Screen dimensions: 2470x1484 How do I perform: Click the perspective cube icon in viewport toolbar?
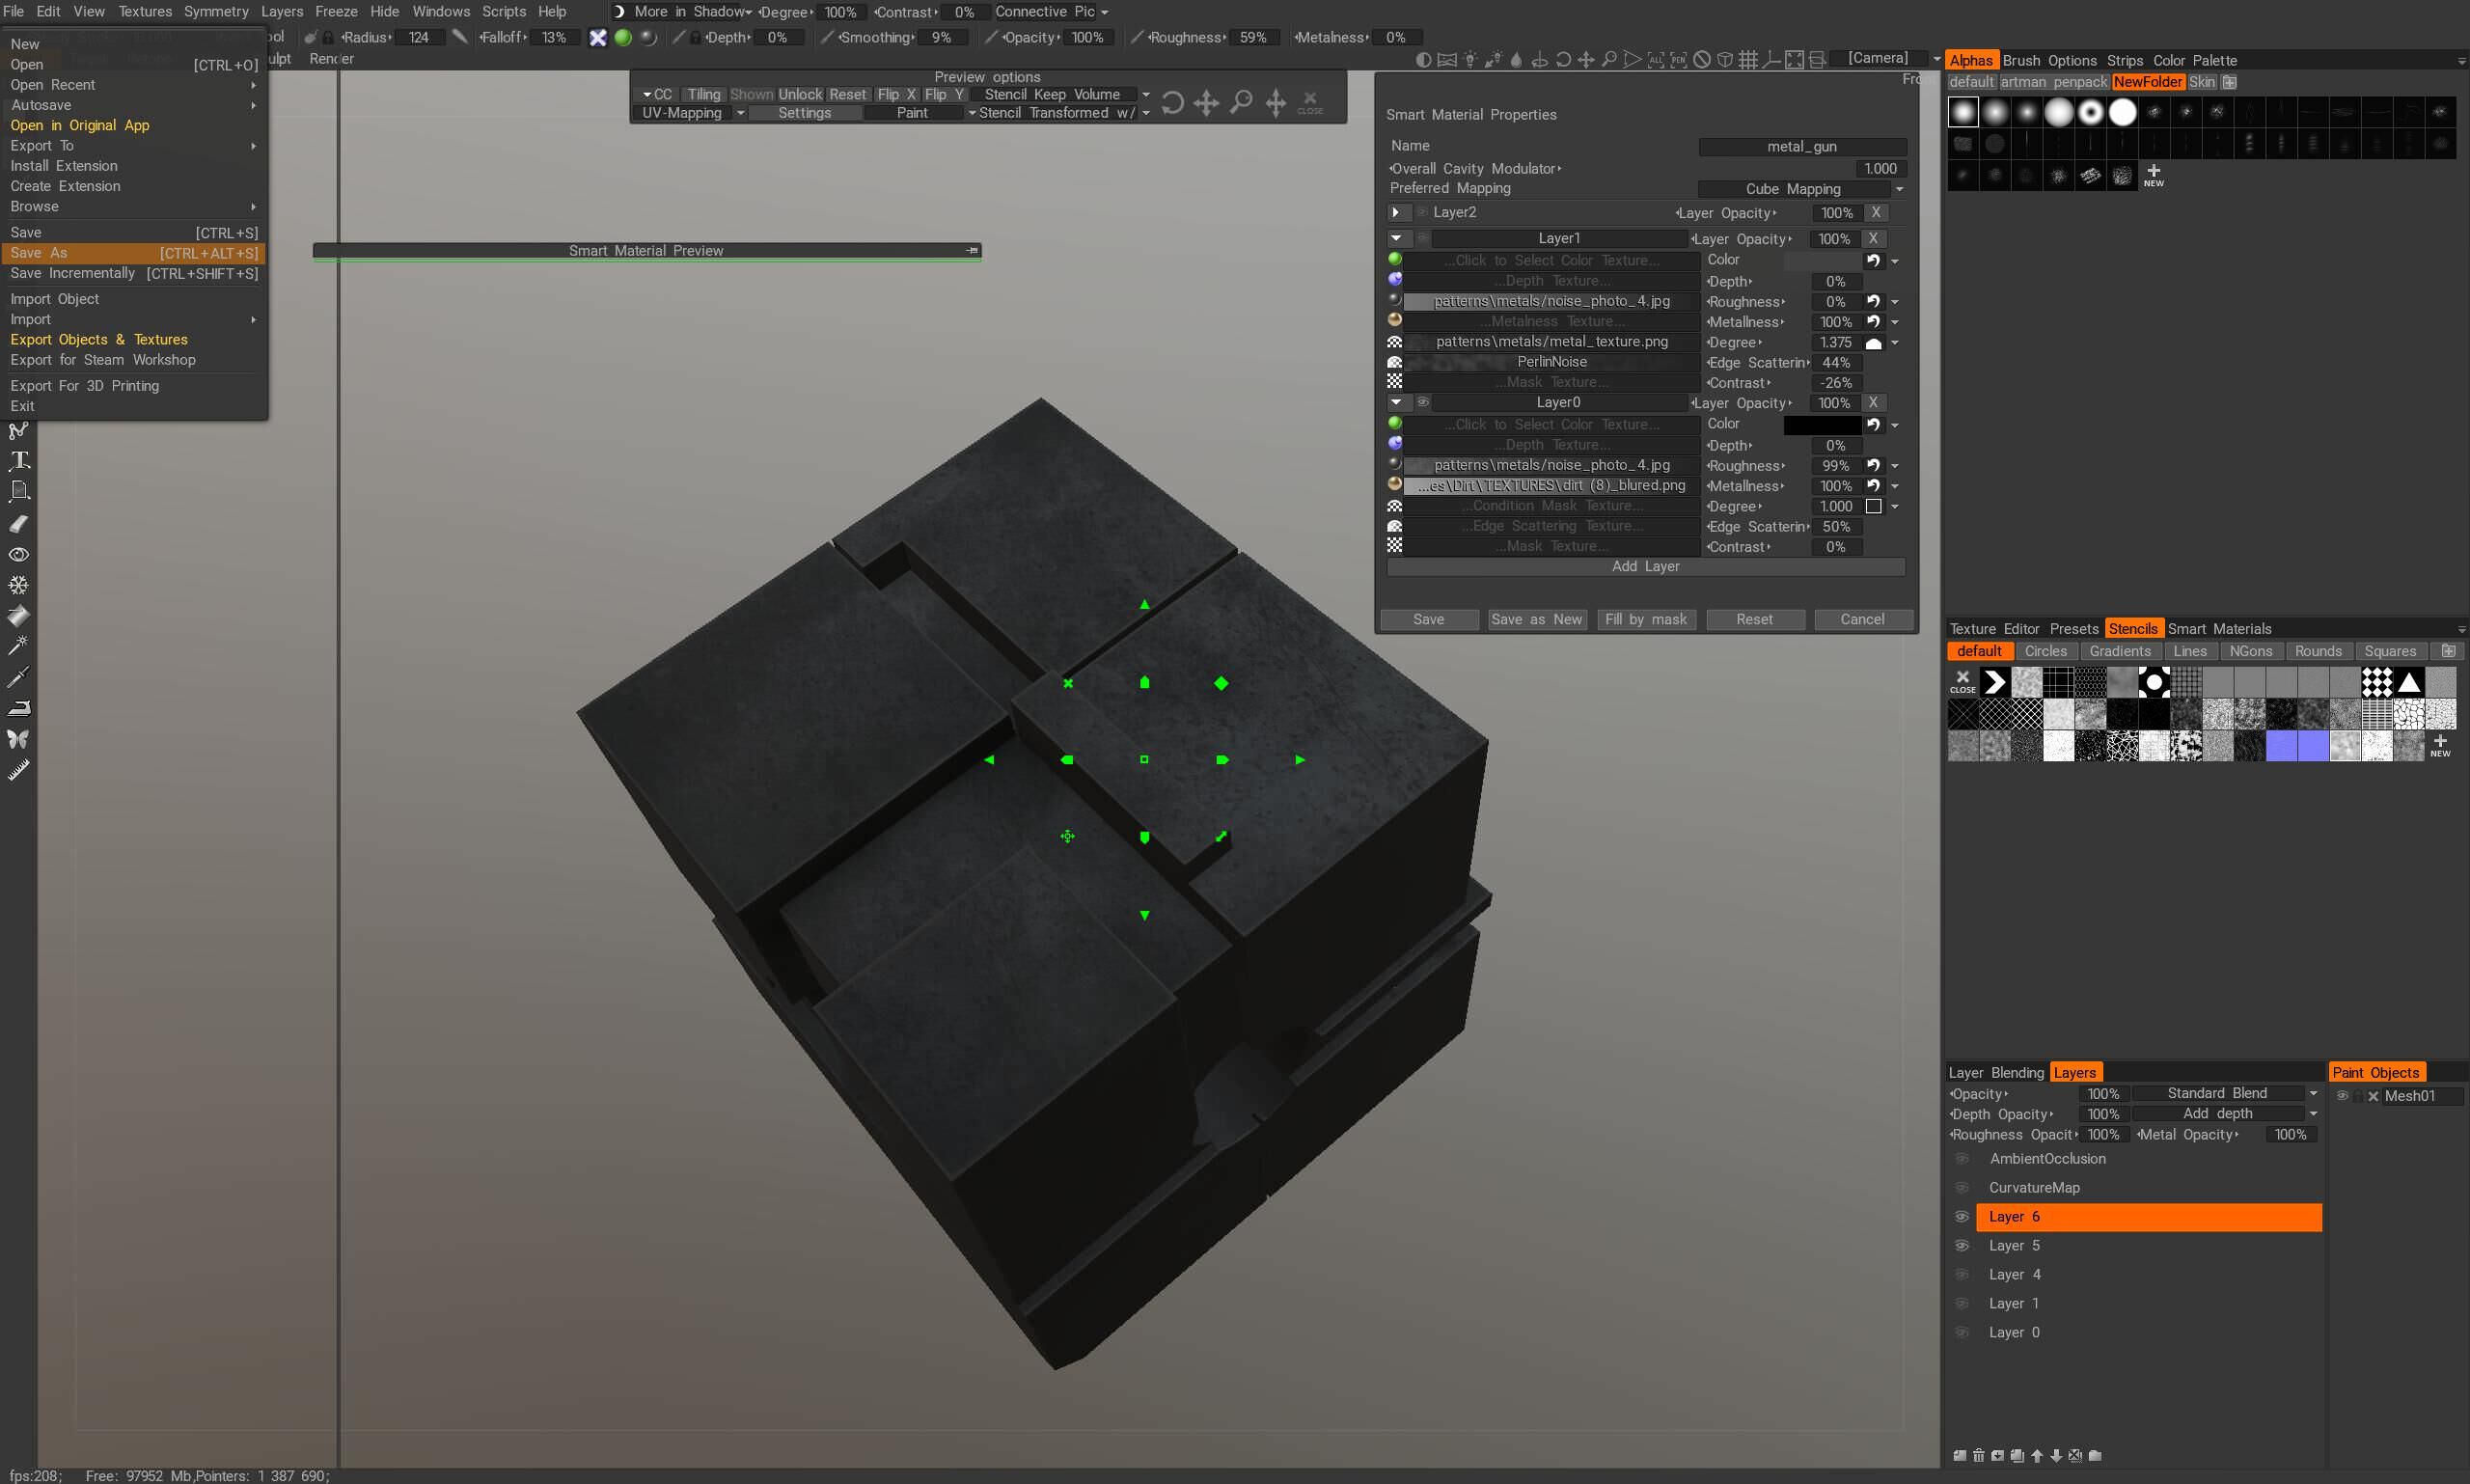click(1725, 60)
